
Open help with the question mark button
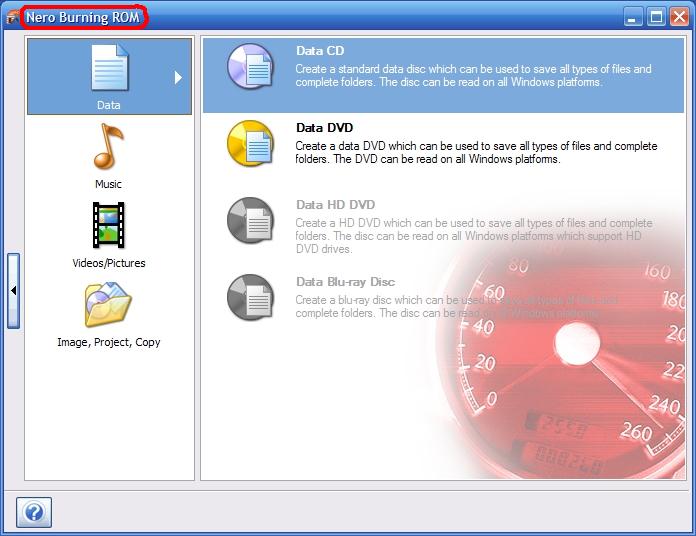(x=34, y=512)
